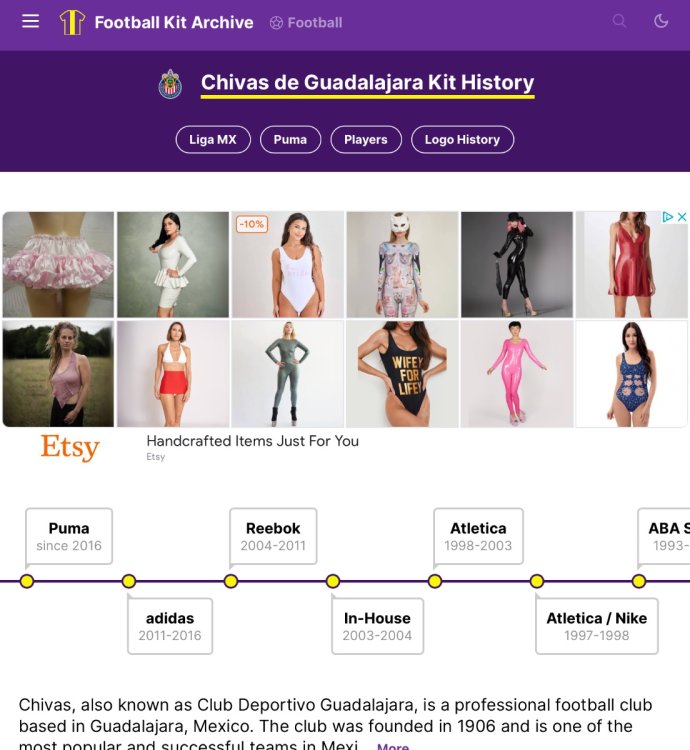690x750 pixels.
Task: Open the search magnifier icon
Action: 619,21
